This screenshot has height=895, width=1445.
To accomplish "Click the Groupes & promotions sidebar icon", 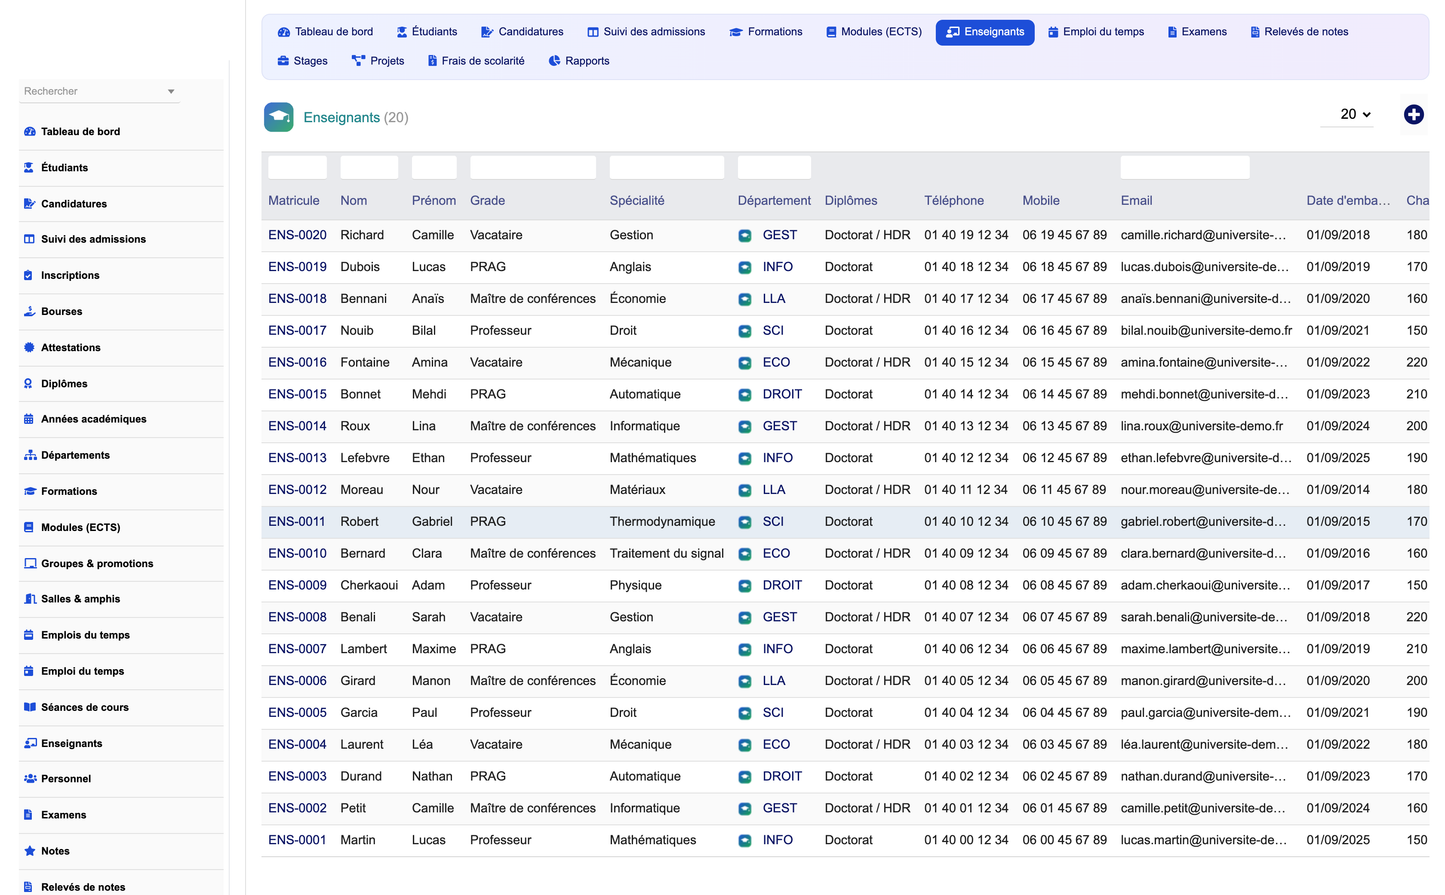I will pyautogui.click(x=30, y=564).
